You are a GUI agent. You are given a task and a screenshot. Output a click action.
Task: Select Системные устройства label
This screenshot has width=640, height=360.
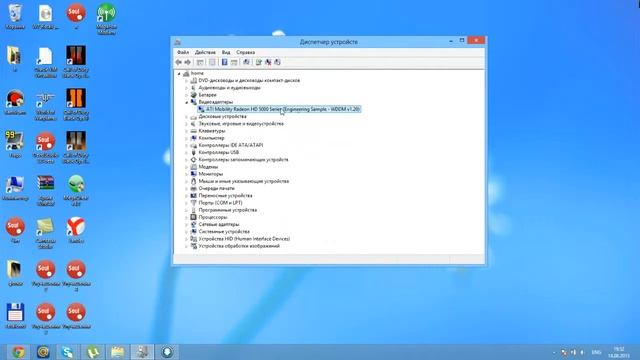tap(224, 232)
